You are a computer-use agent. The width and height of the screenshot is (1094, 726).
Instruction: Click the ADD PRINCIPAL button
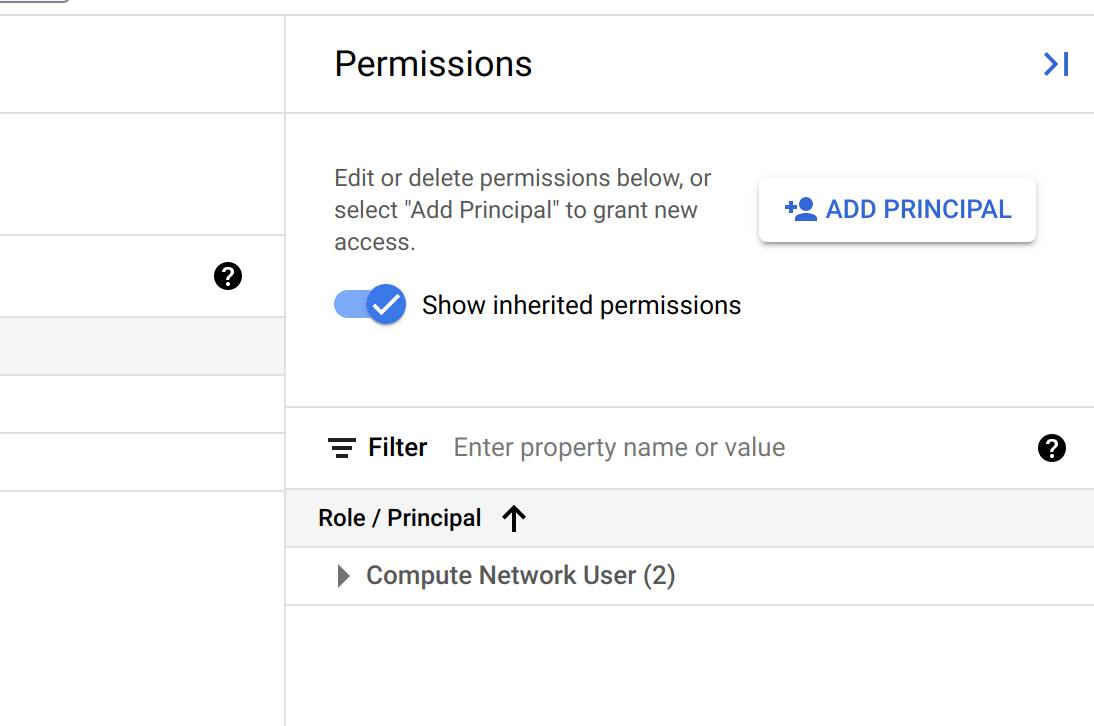[x=897, y=210]
